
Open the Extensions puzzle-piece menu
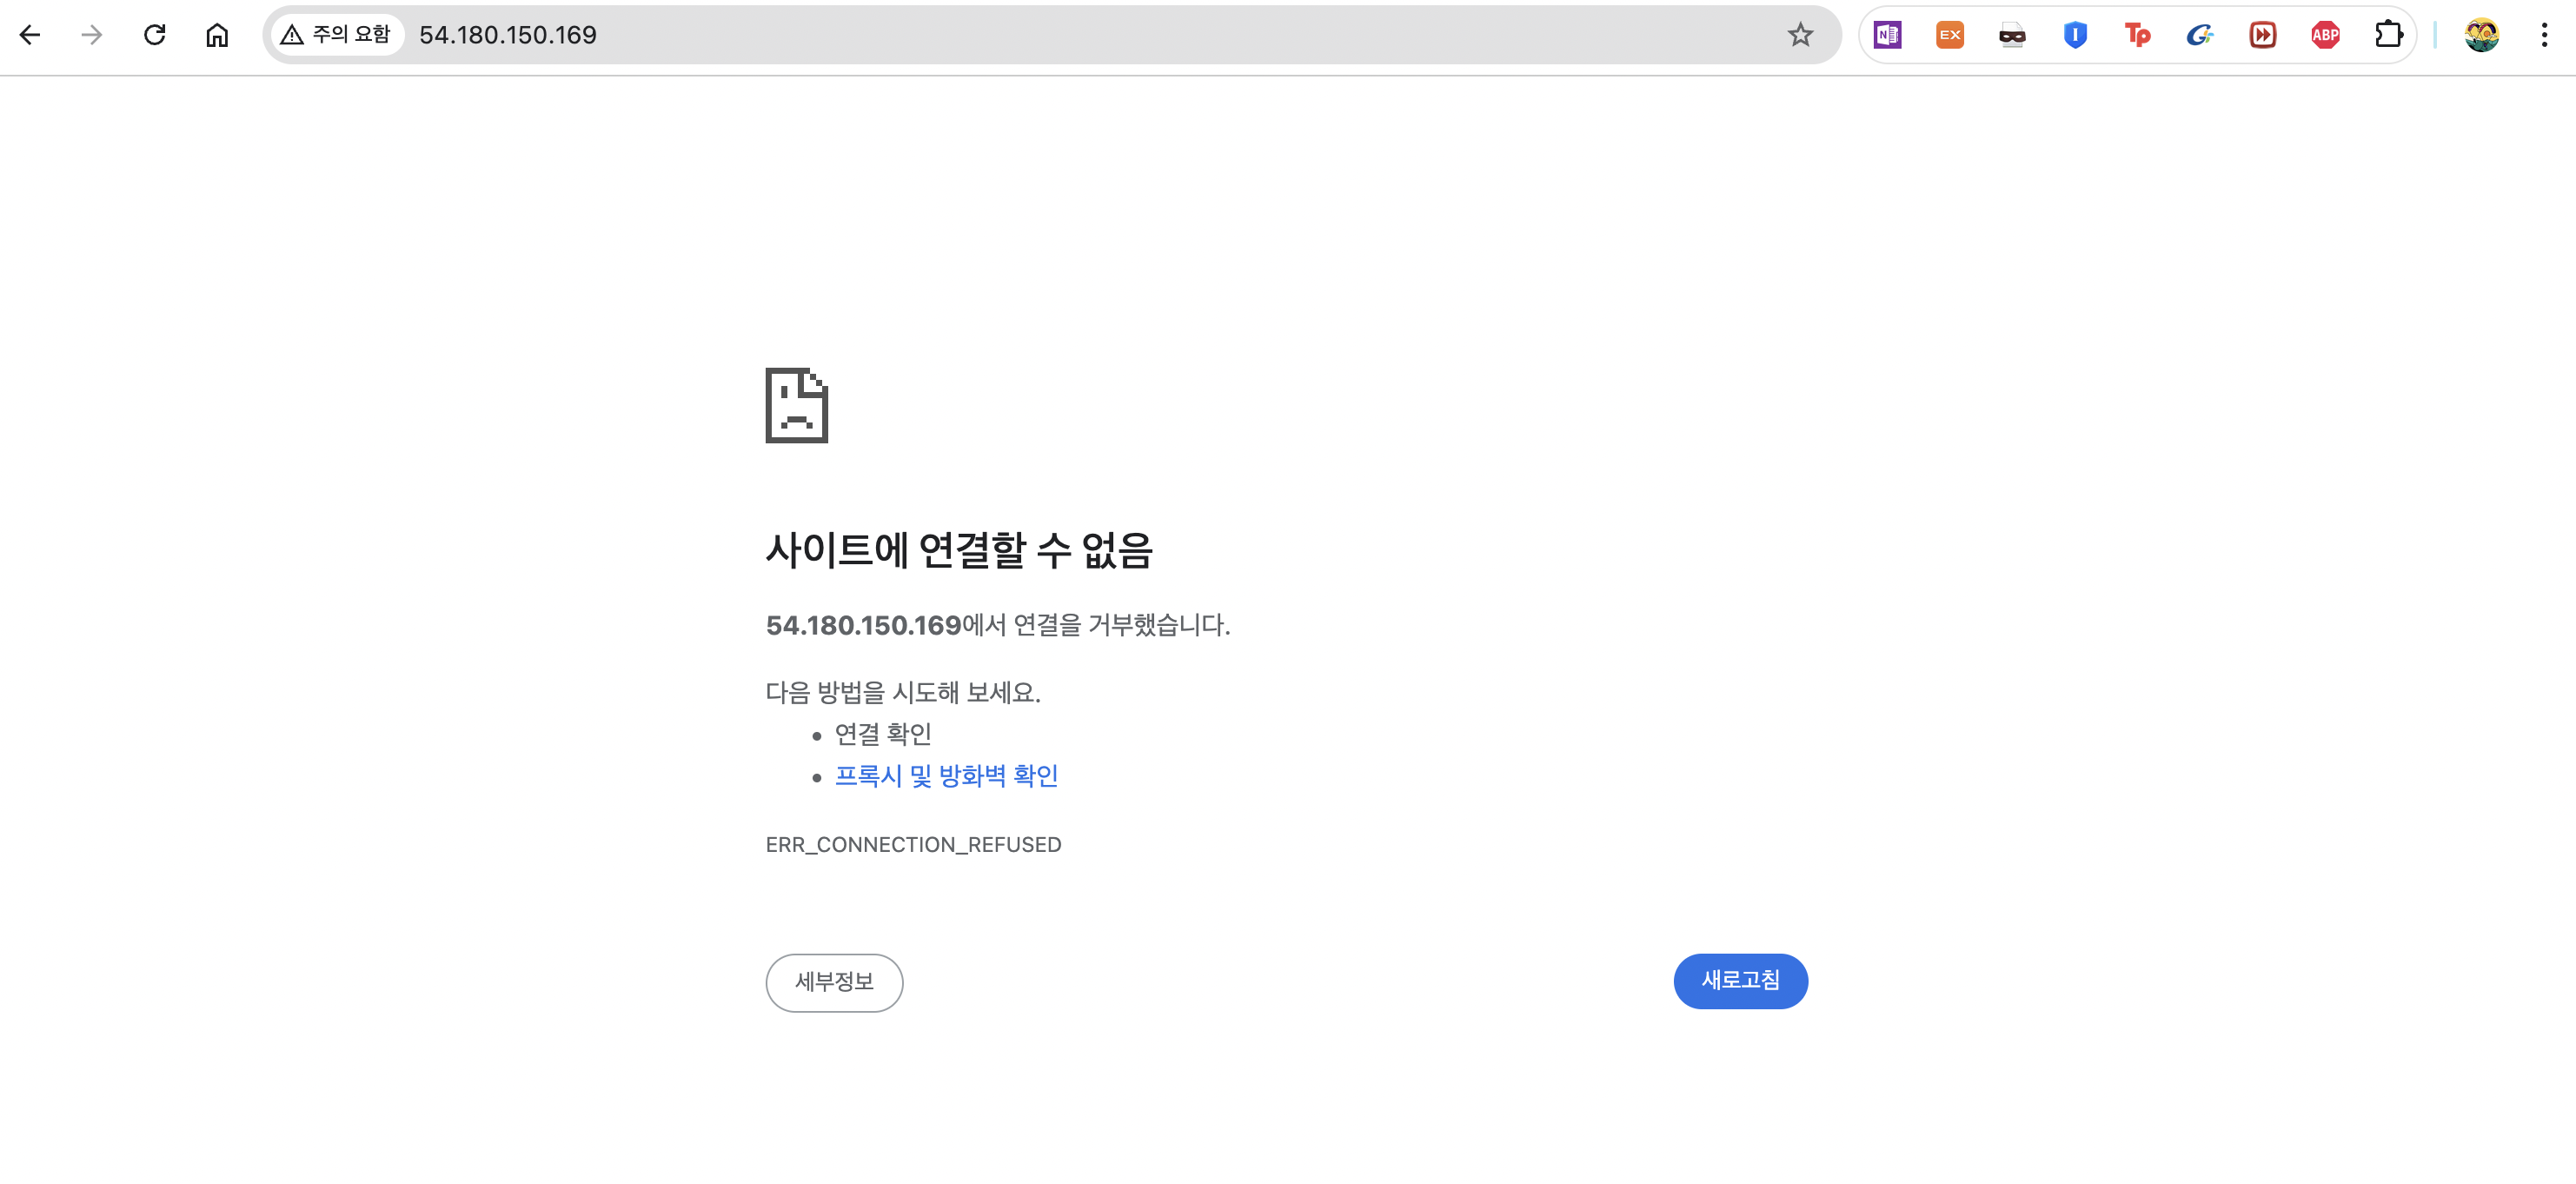[2391, 35]
